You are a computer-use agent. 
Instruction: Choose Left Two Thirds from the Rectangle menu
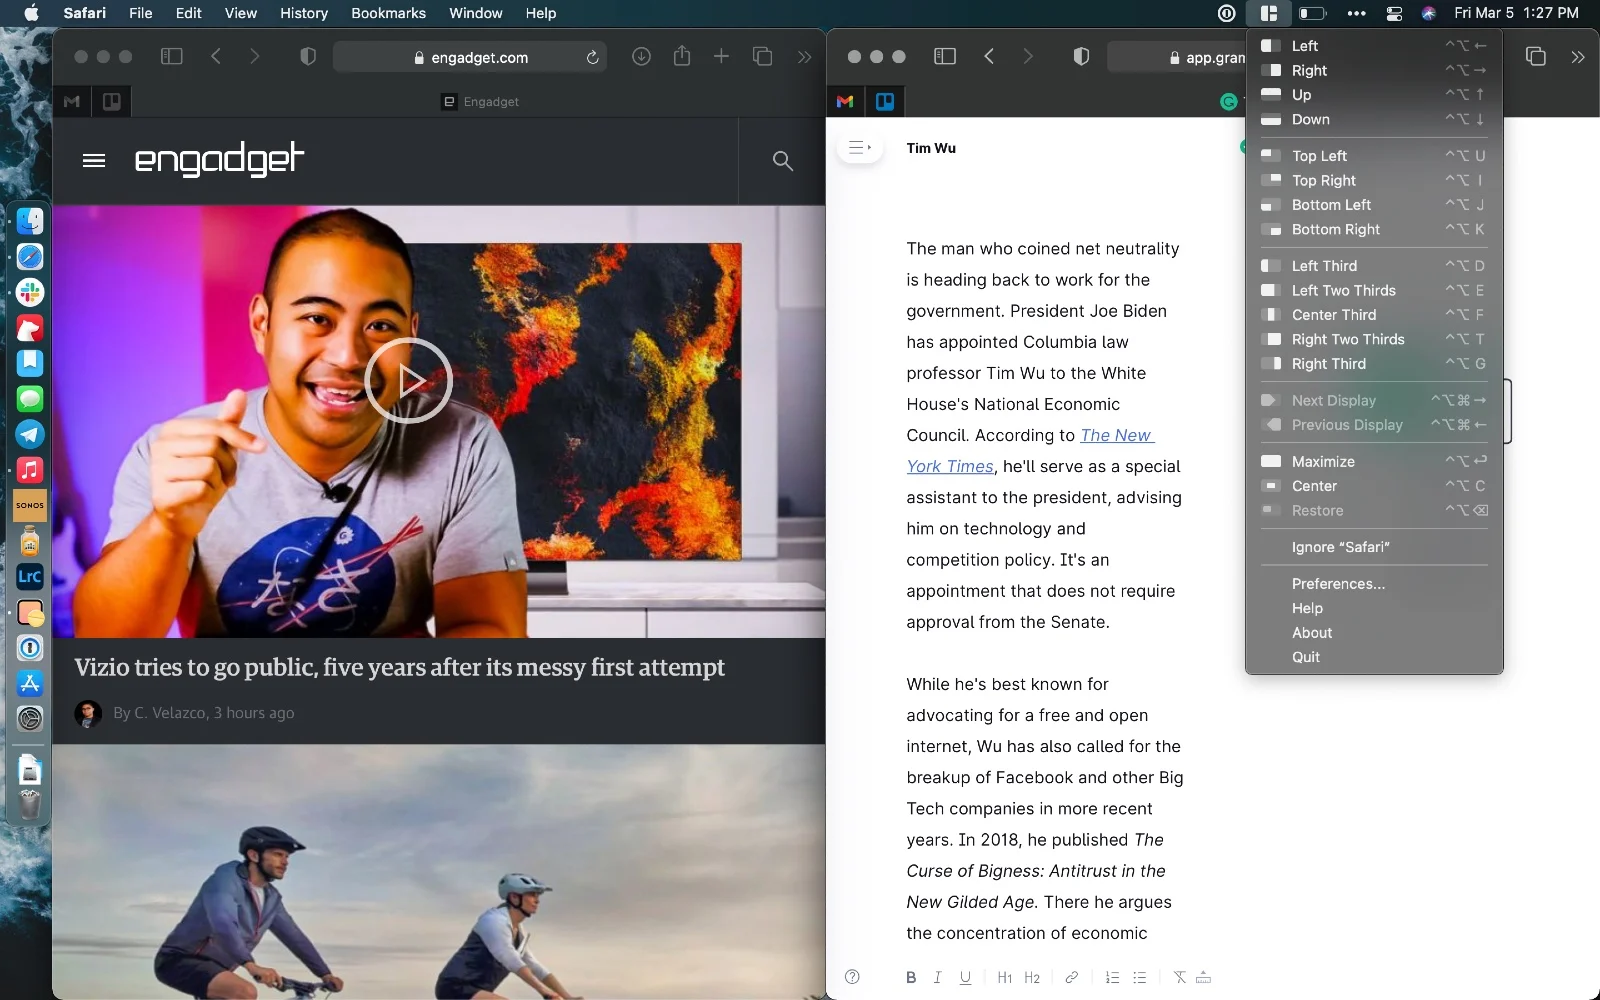coord(1343,290)
